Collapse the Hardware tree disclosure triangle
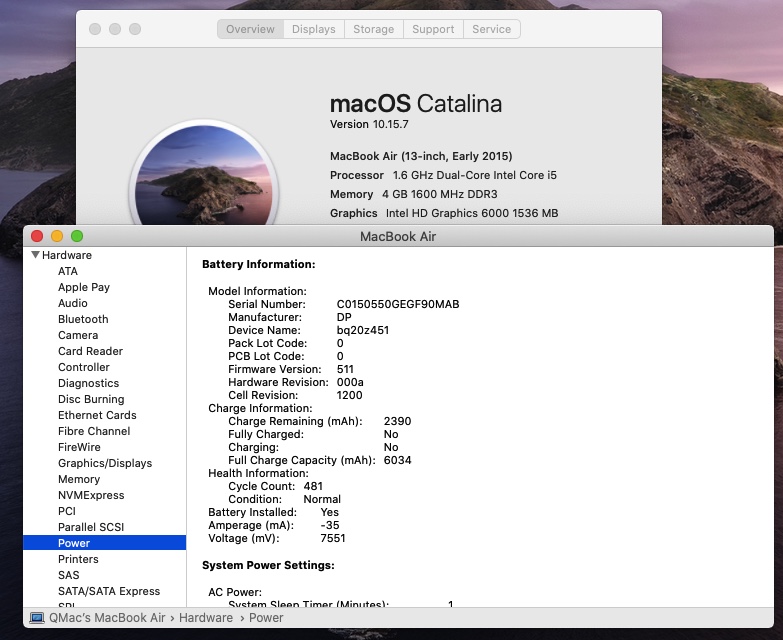Screen dimensions: 783x640 [36, 255]
